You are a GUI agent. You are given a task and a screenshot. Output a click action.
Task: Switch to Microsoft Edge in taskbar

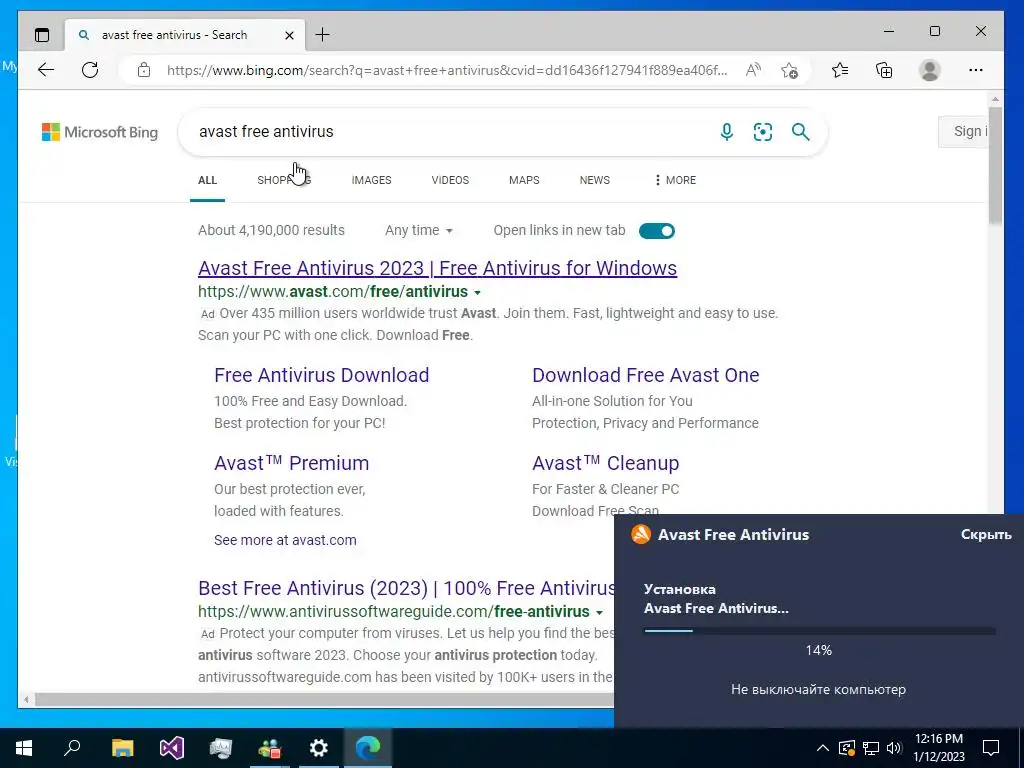[x=368, y=748]
